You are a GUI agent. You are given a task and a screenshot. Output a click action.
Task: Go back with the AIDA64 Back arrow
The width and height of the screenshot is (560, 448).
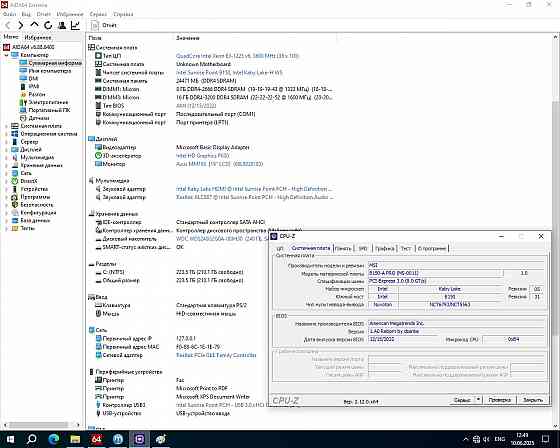click(x=8, y=25)
